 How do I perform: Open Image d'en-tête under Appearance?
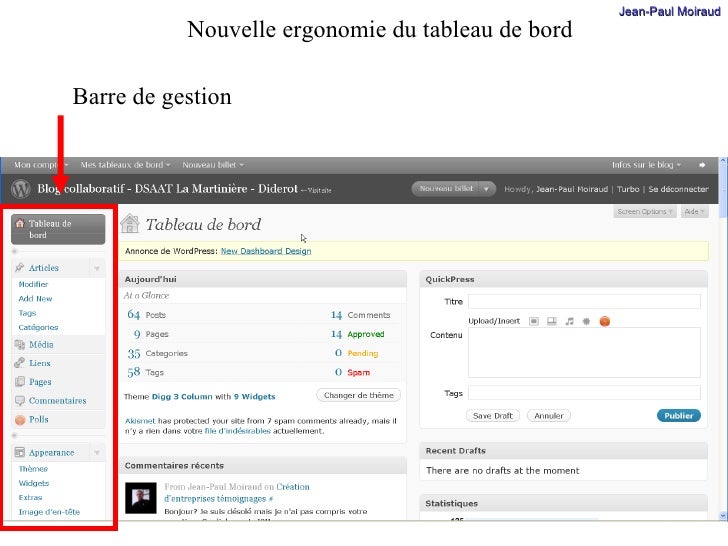pos(49,512)
